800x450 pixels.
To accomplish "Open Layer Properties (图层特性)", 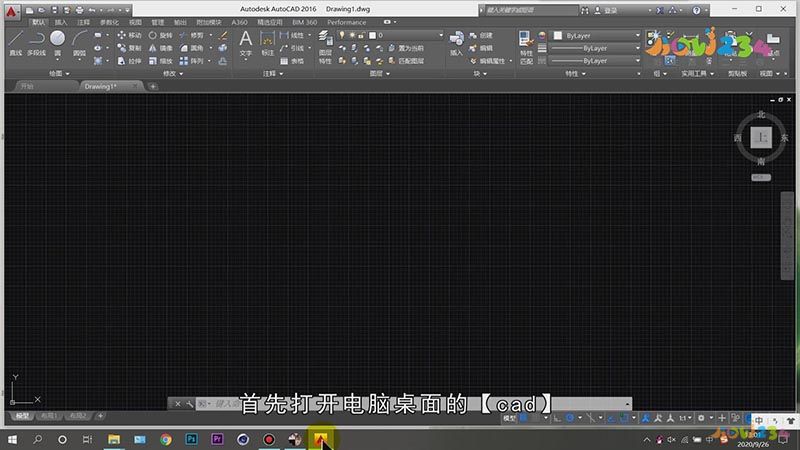I will tap(325, 46).
